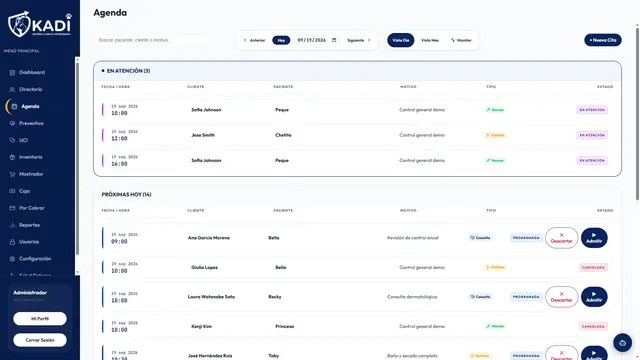
Task: Click the Inventario box icon
Action: [12, 157]
